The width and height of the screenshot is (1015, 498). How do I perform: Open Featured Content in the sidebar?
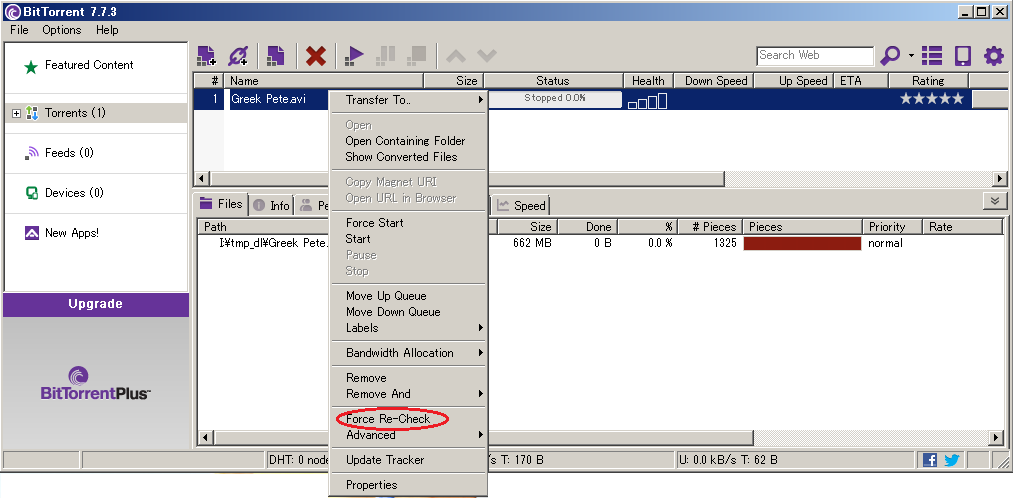coord(88,65)
